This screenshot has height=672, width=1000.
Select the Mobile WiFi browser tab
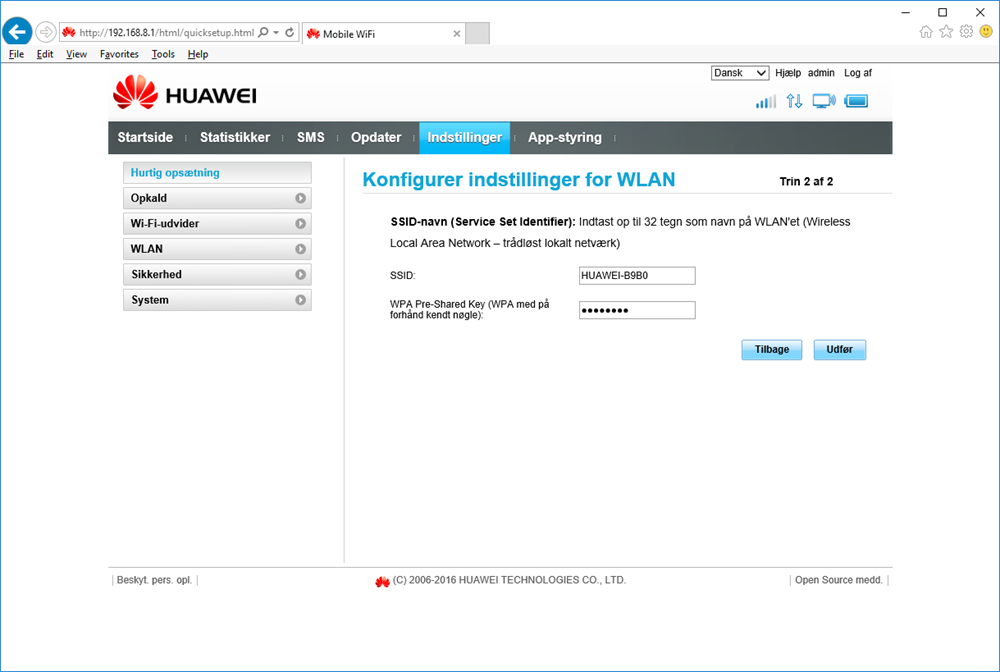383,34
